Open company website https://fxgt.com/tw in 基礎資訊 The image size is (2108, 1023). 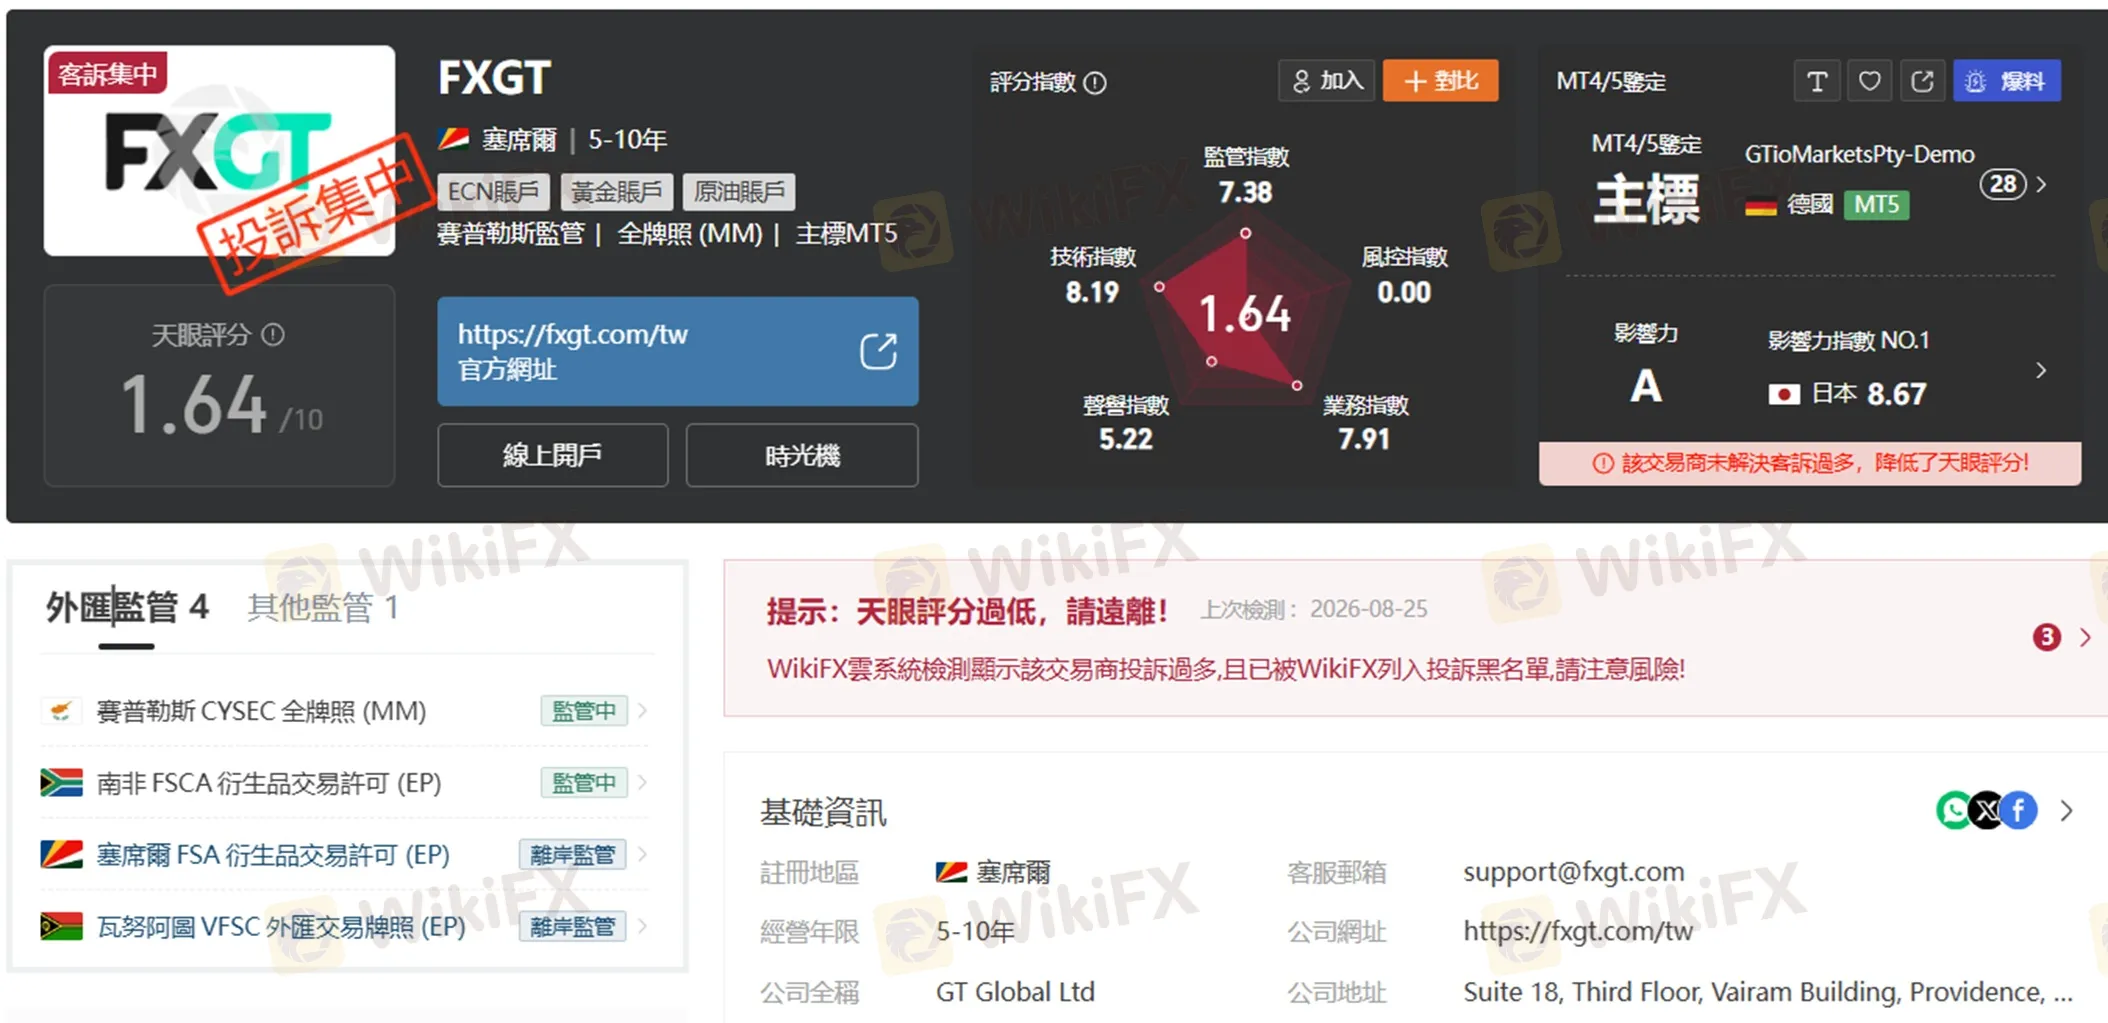pyautogui.click(x=1578, y=932)
